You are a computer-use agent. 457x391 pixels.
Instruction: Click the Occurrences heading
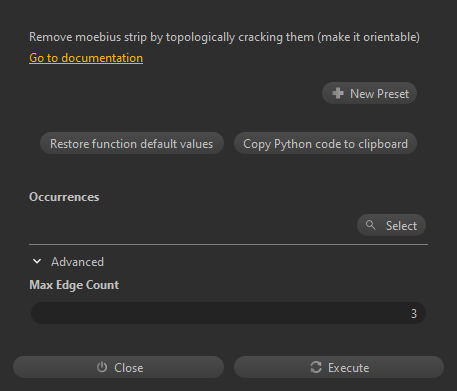click(64, 197)
